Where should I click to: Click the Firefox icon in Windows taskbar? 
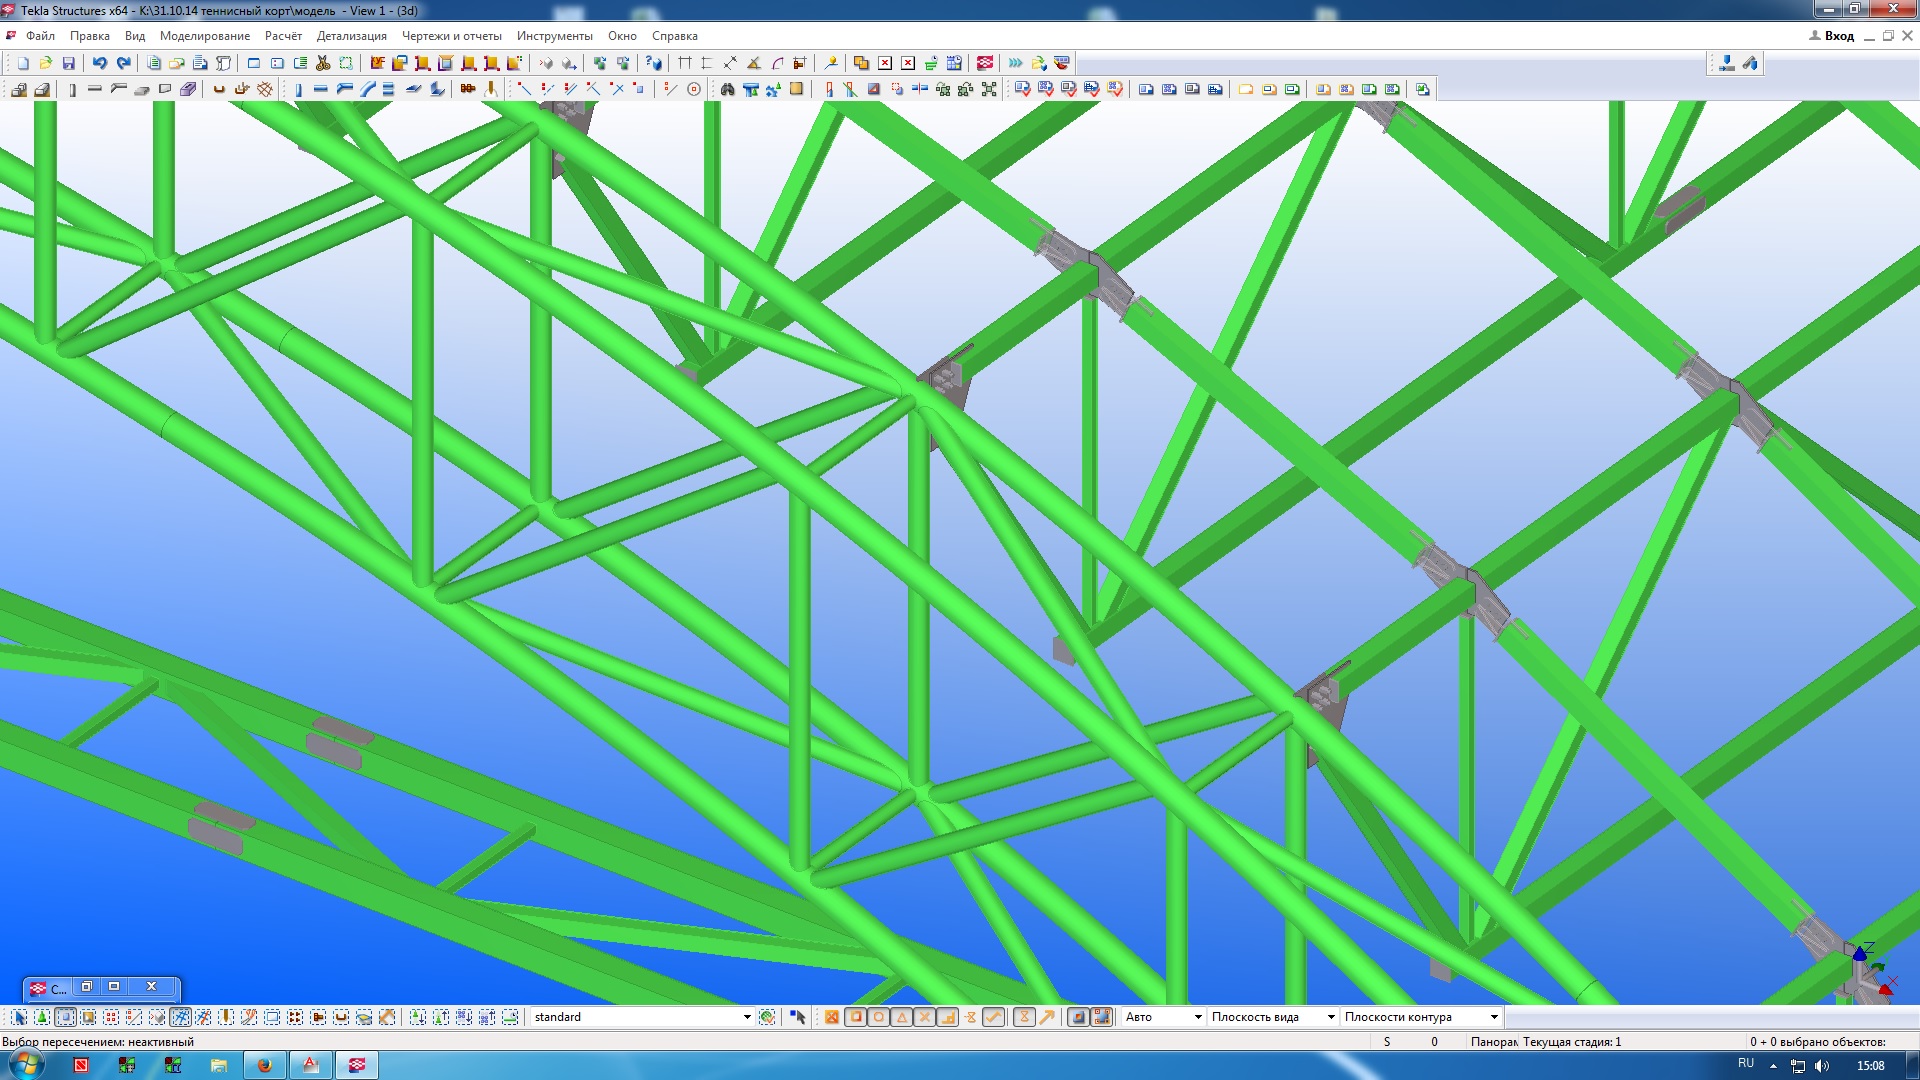(x=265, y=1065)
